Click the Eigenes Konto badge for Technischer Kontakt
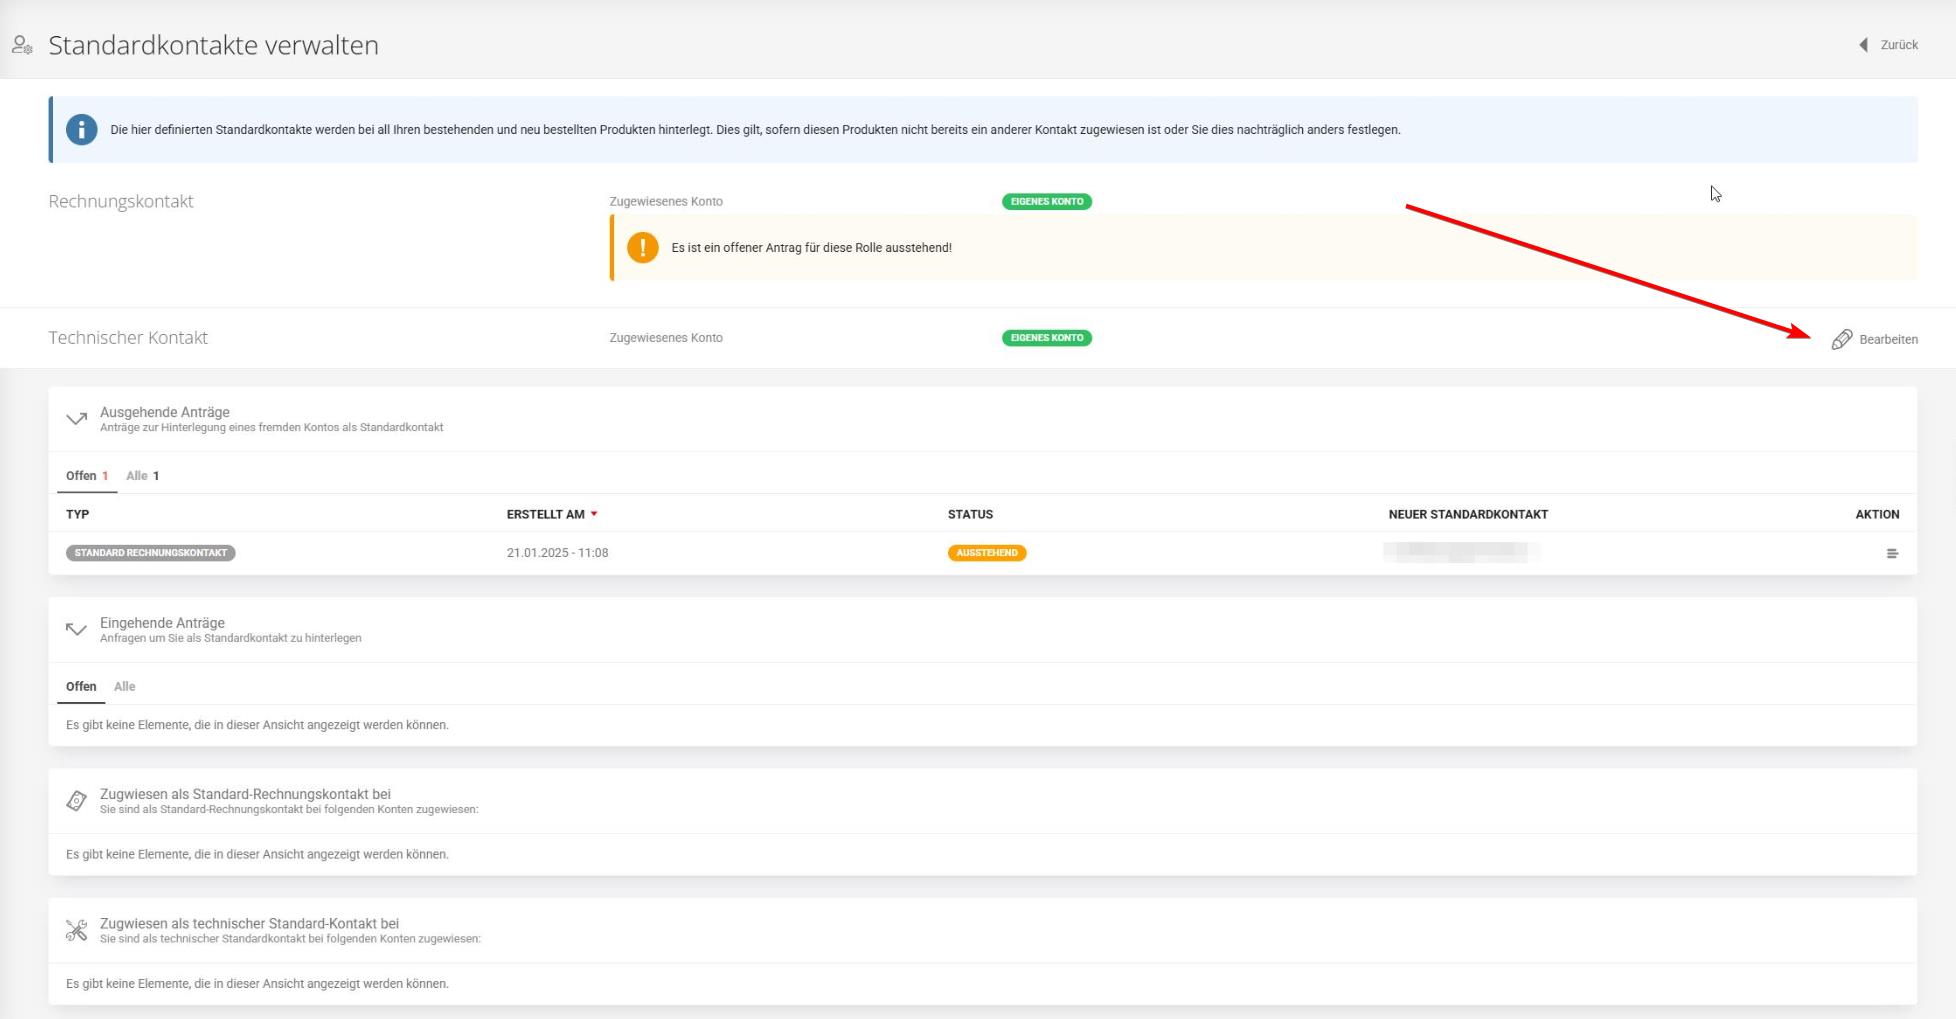 pyautogui.click(x=1047, y=338)
